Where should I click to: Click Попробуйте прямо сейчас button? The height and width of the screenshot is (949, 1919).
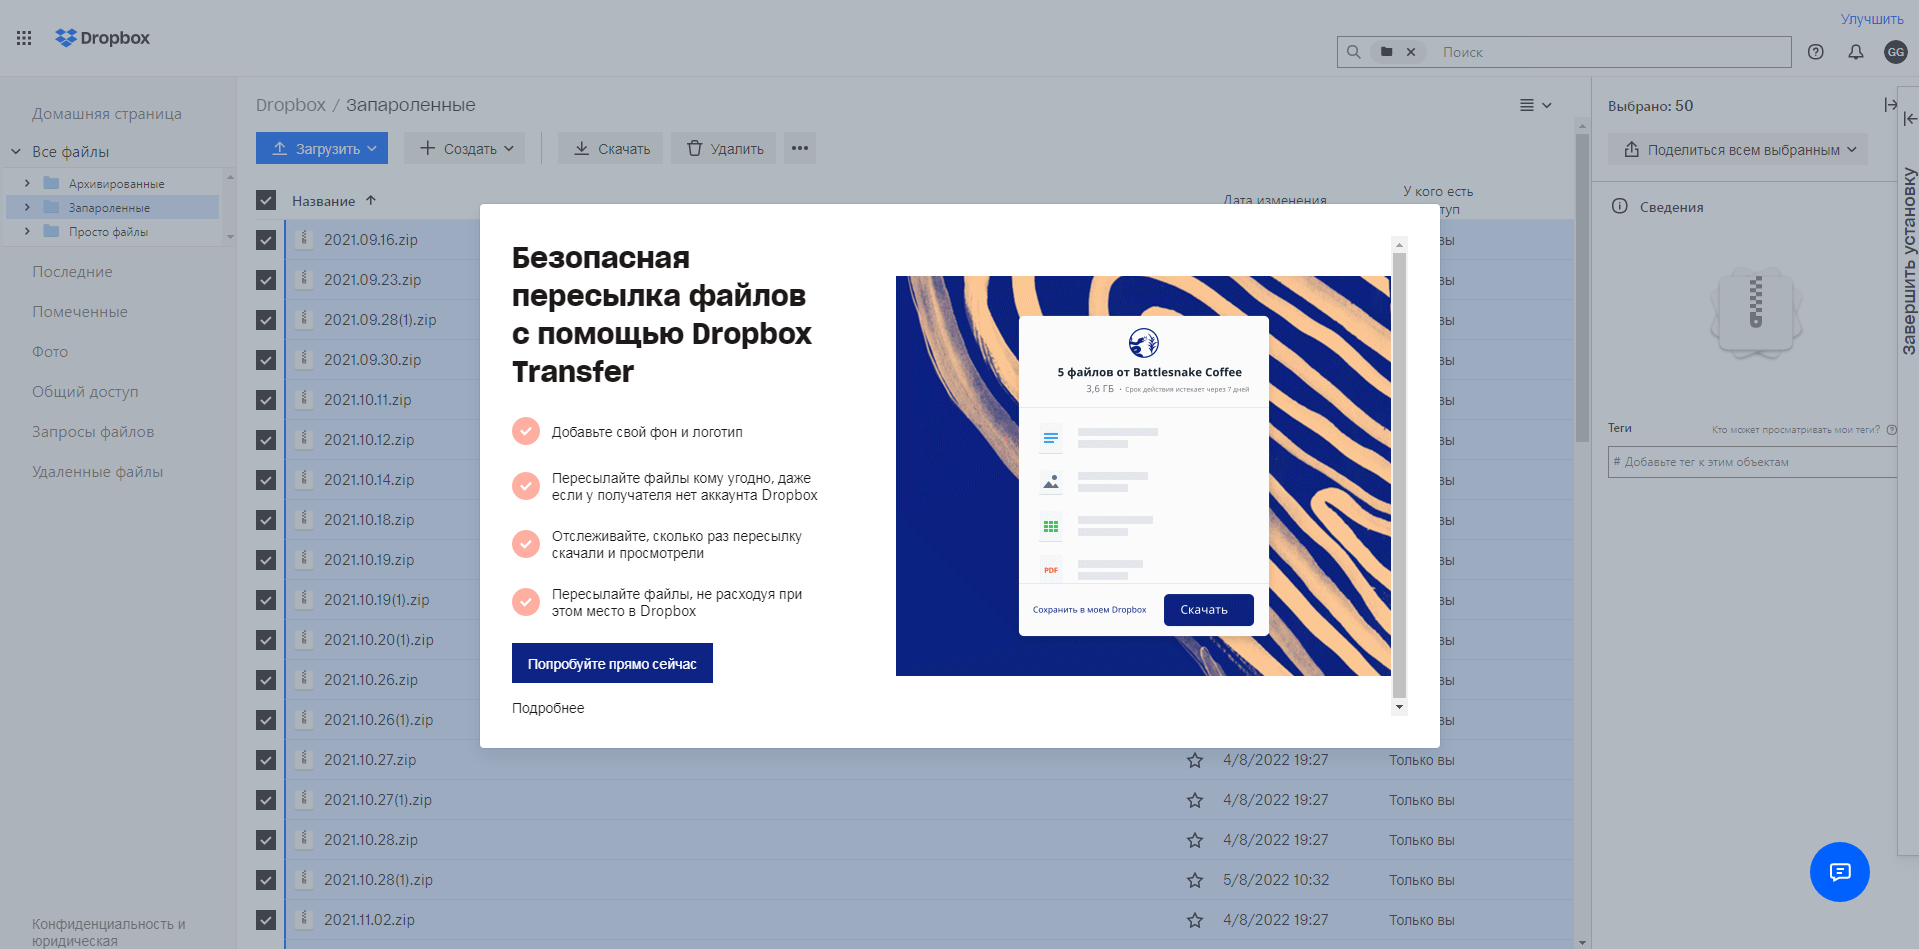[612, 663]
